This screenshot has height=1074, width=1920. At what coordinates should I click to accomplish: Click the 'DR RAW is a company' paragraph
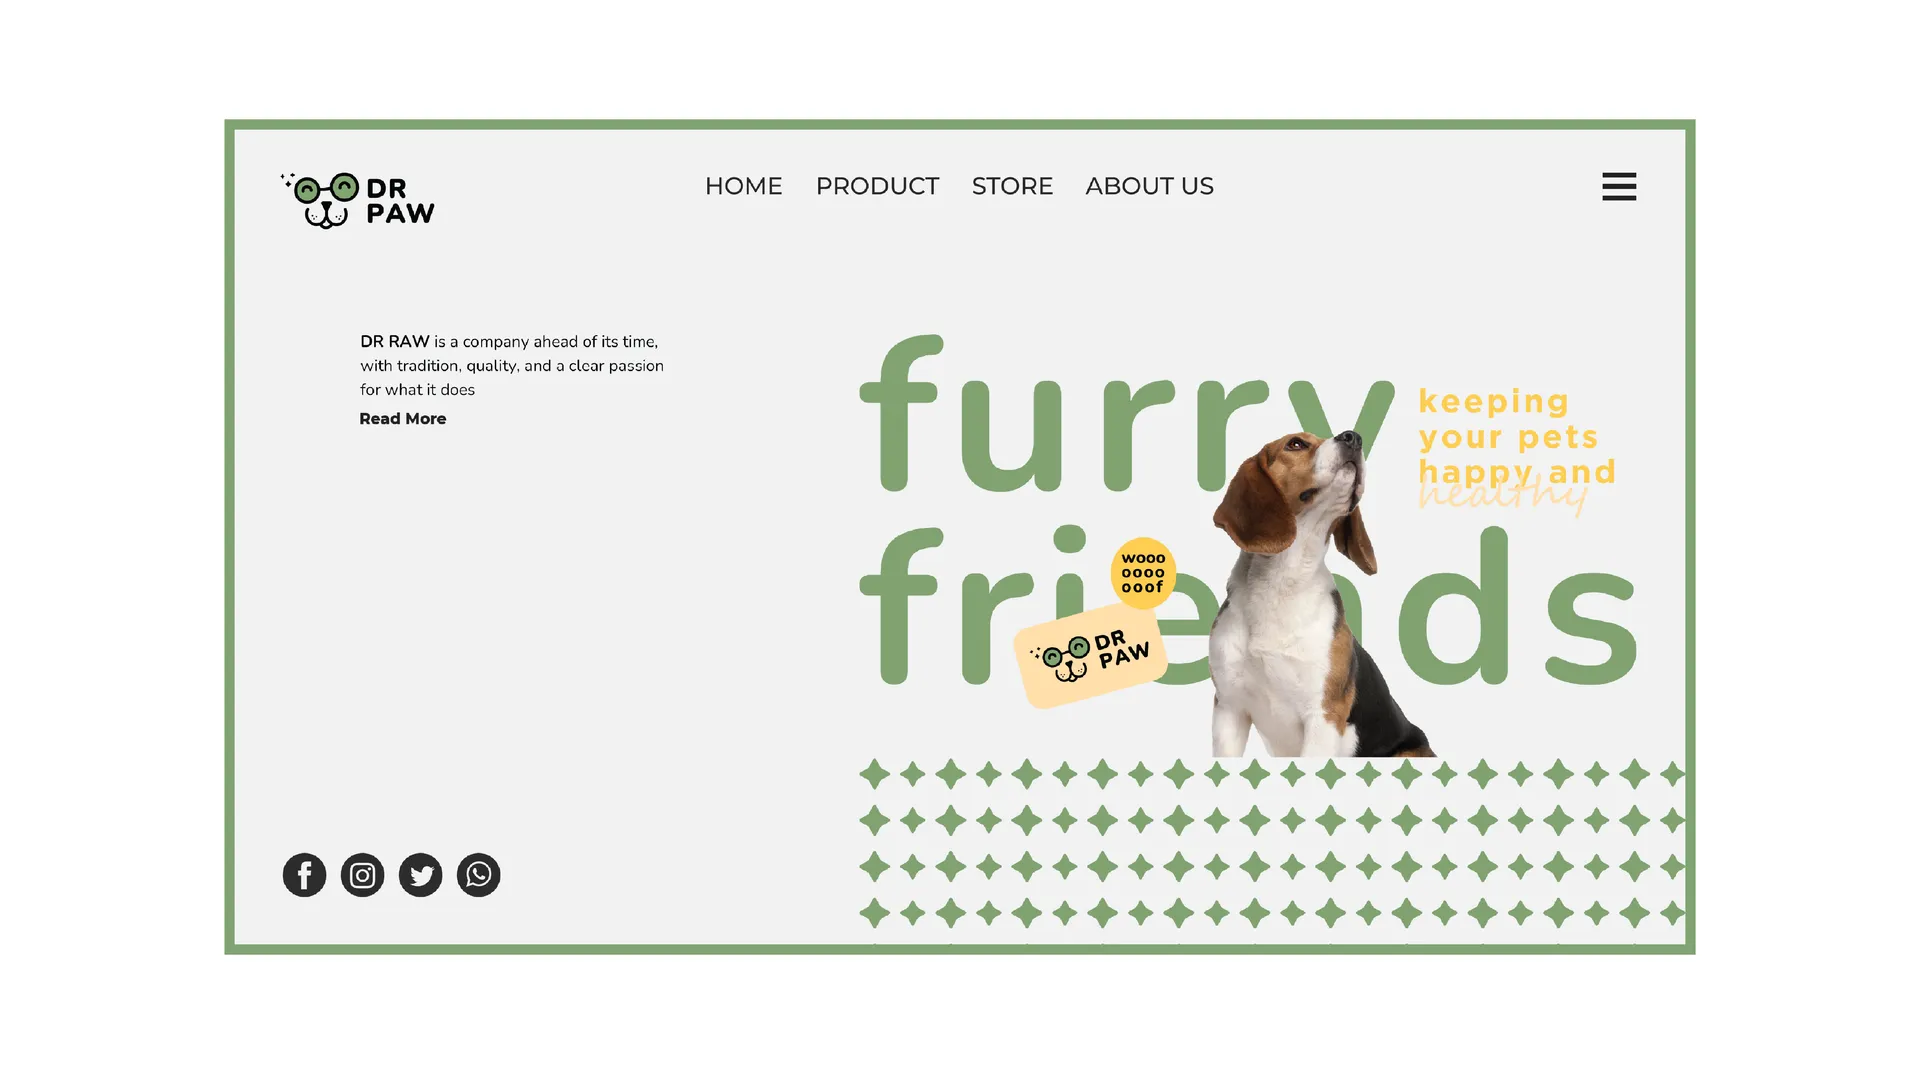(x=512, y=365)
